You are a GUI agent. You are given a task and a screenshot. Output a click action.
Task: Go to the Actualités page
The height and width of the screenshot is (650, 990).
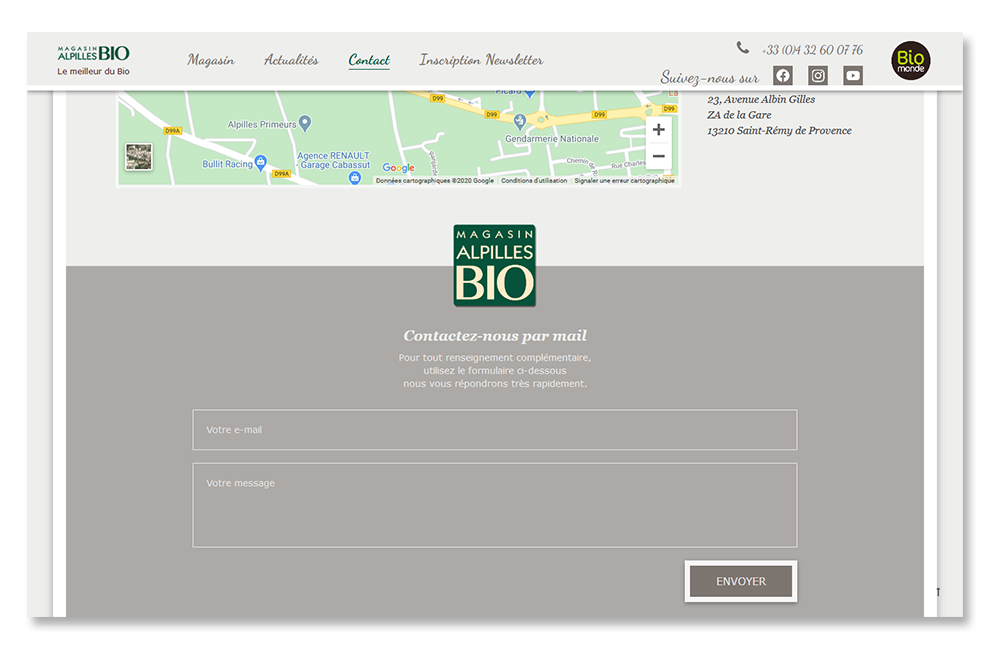point(291,60)
